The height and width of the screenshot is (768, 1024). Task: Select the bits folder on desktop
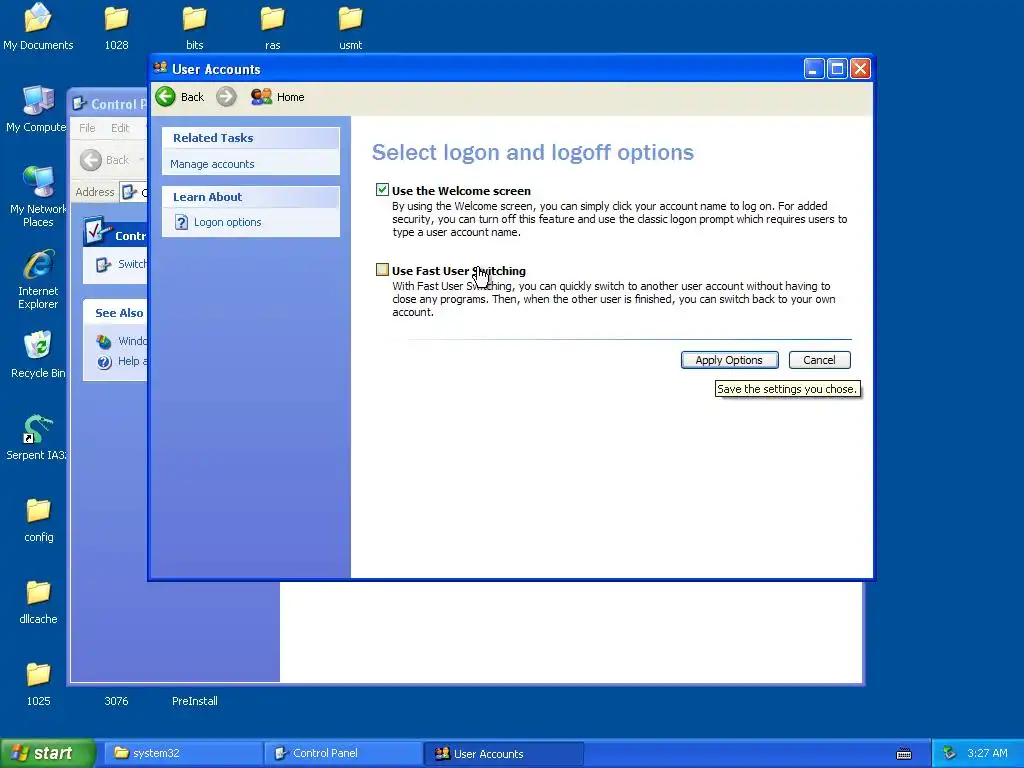195,27
